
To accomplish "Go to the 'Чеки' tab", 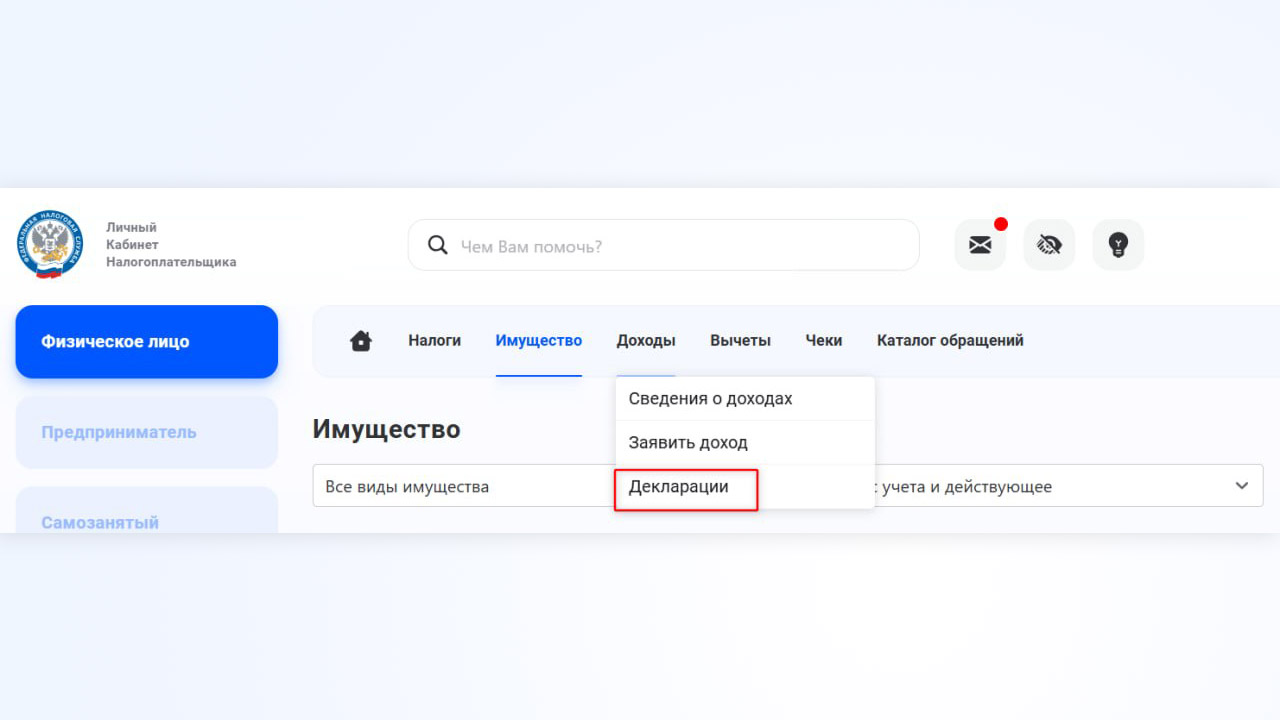I will tap(824, 341).
